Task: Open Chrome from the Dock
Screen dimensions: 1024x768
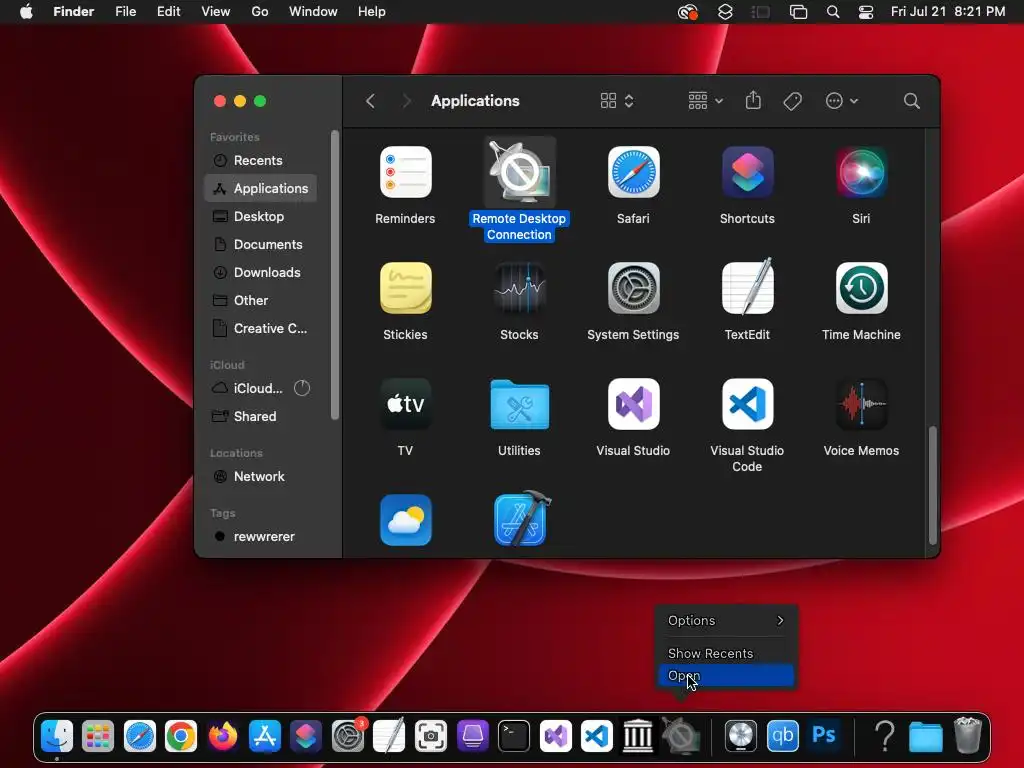Action: click(181, 737)
